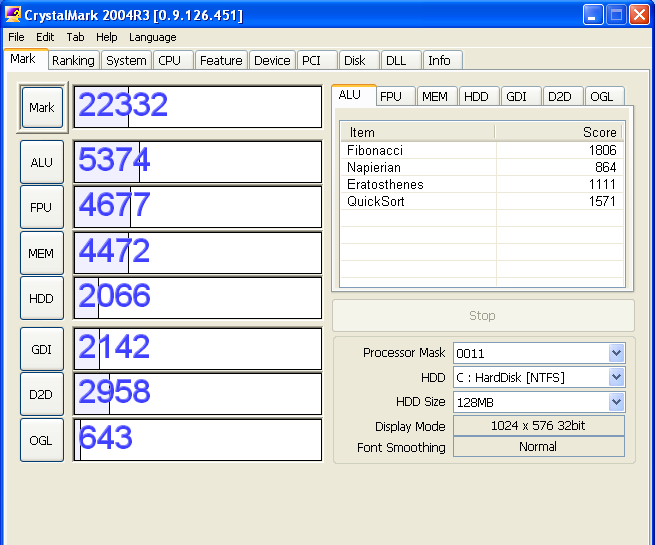Switch to the Feature tab
655x545 pixels.
coord(221,61)
